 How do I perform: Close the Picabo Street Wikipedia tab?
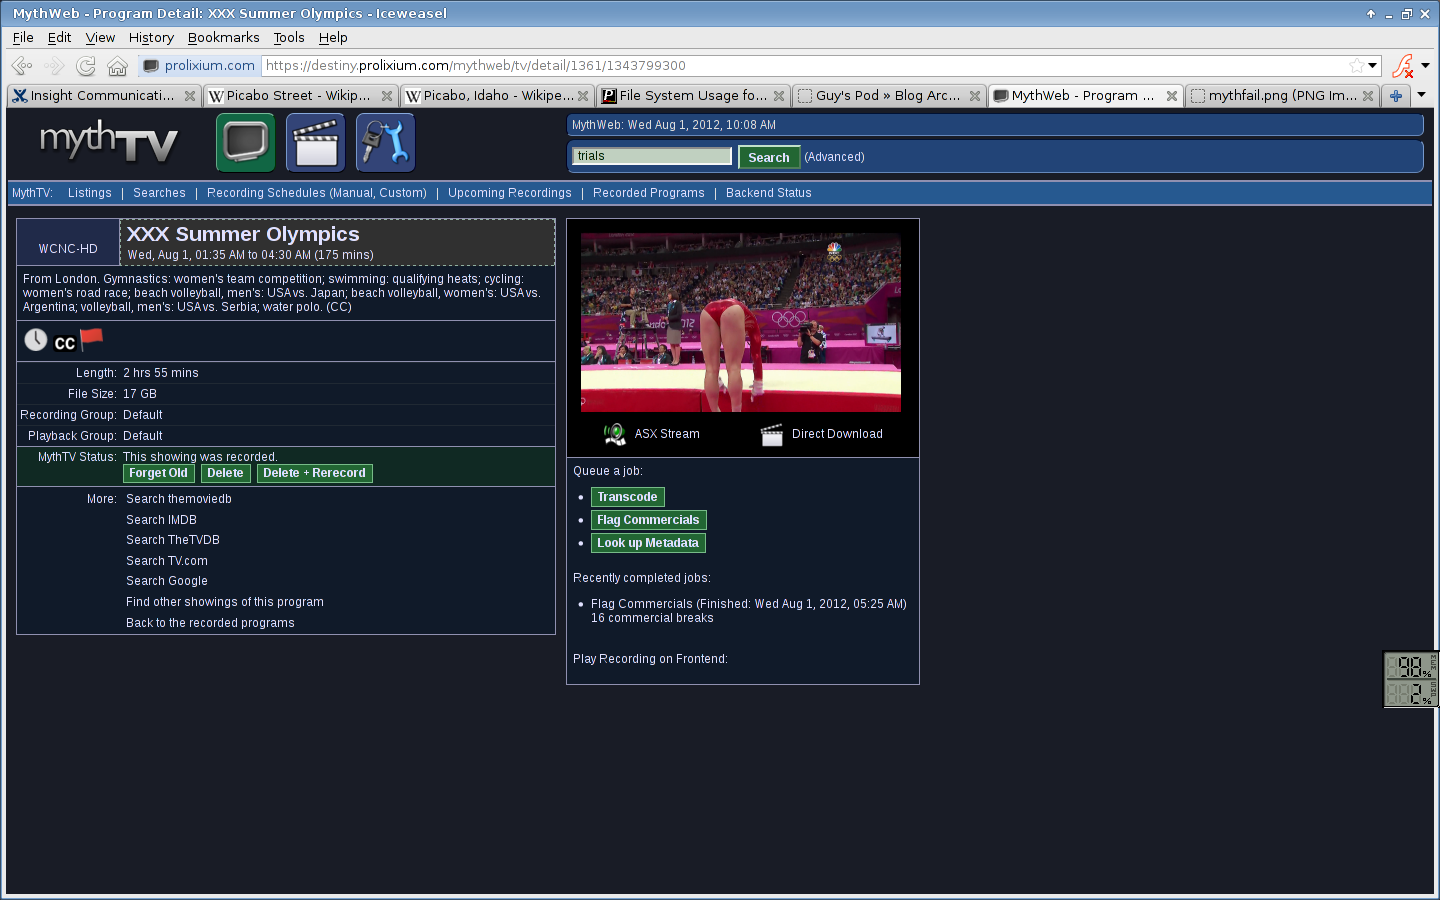[387, 96]
